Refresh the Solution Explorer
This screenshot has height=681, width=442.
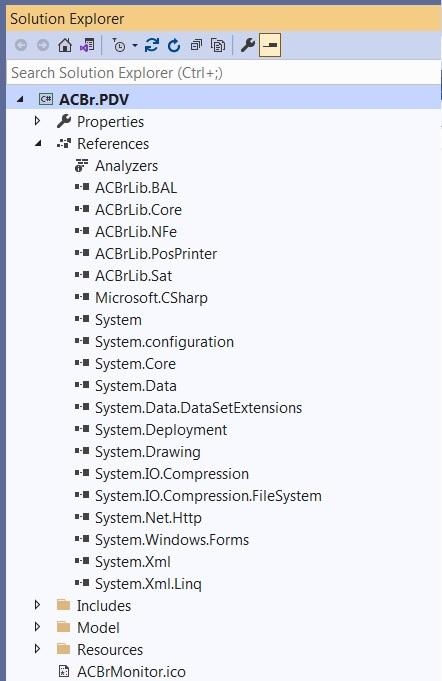coord(174,45)
